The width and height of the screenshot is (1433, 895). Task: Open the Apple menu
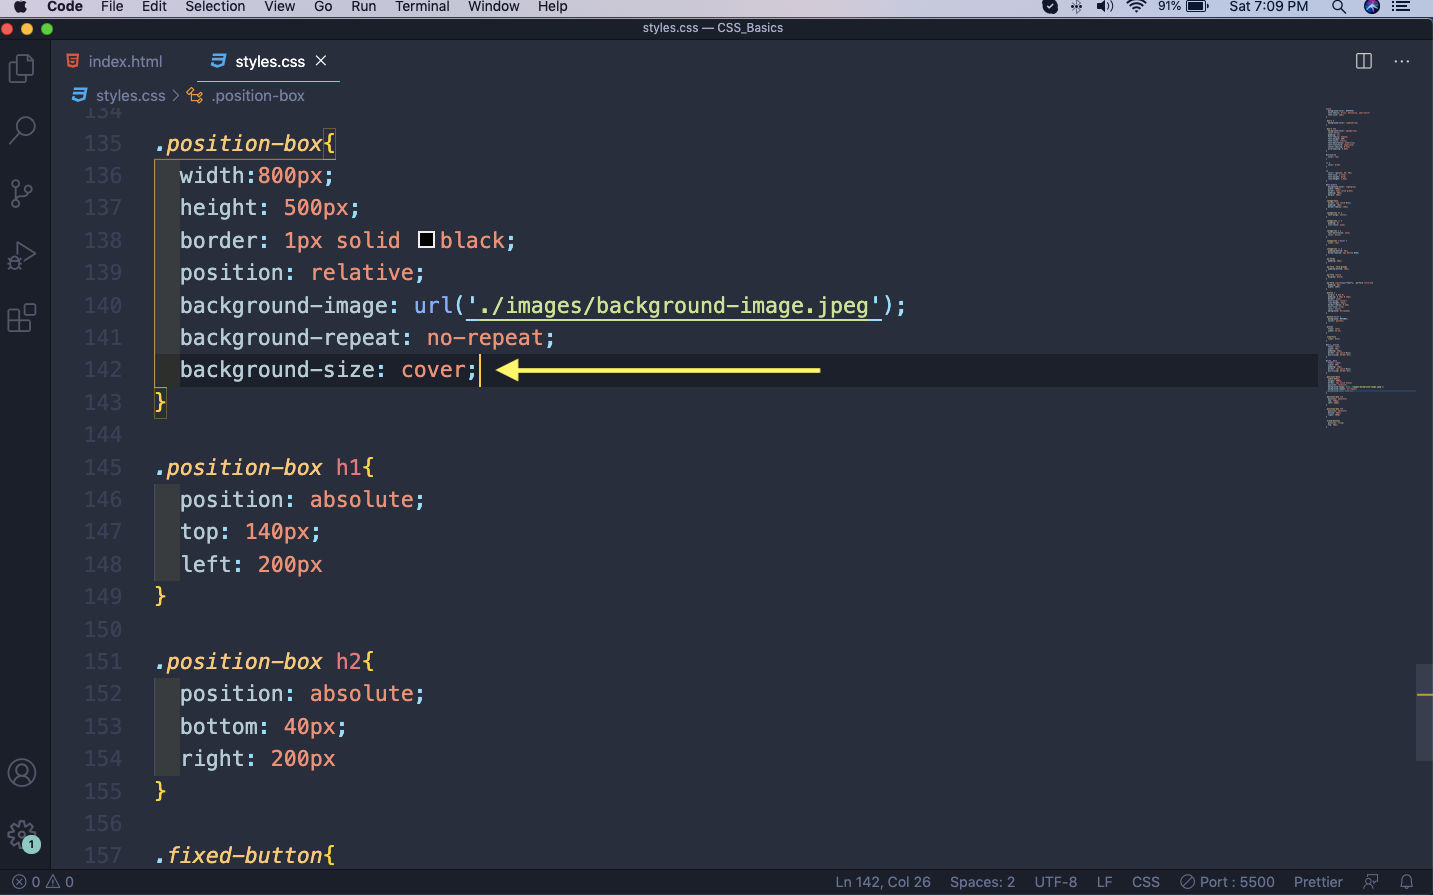19,6
